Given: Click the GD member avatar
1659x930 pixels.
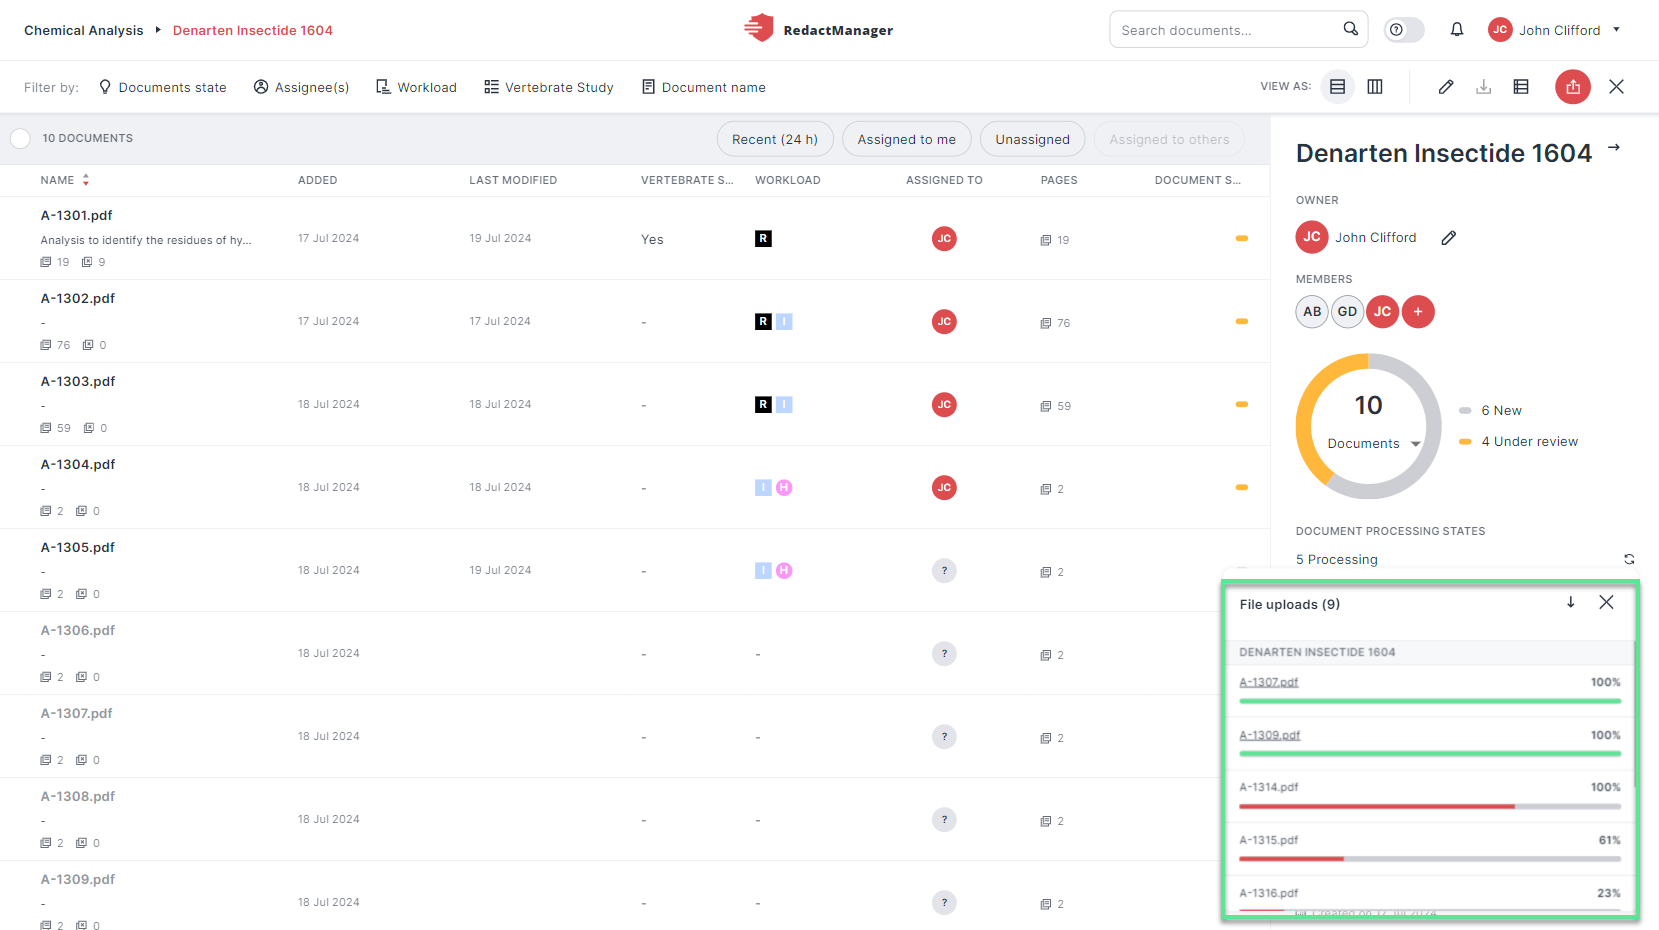Looking at the screenshot, I should pyautogui.click(x=1347, y=312).
